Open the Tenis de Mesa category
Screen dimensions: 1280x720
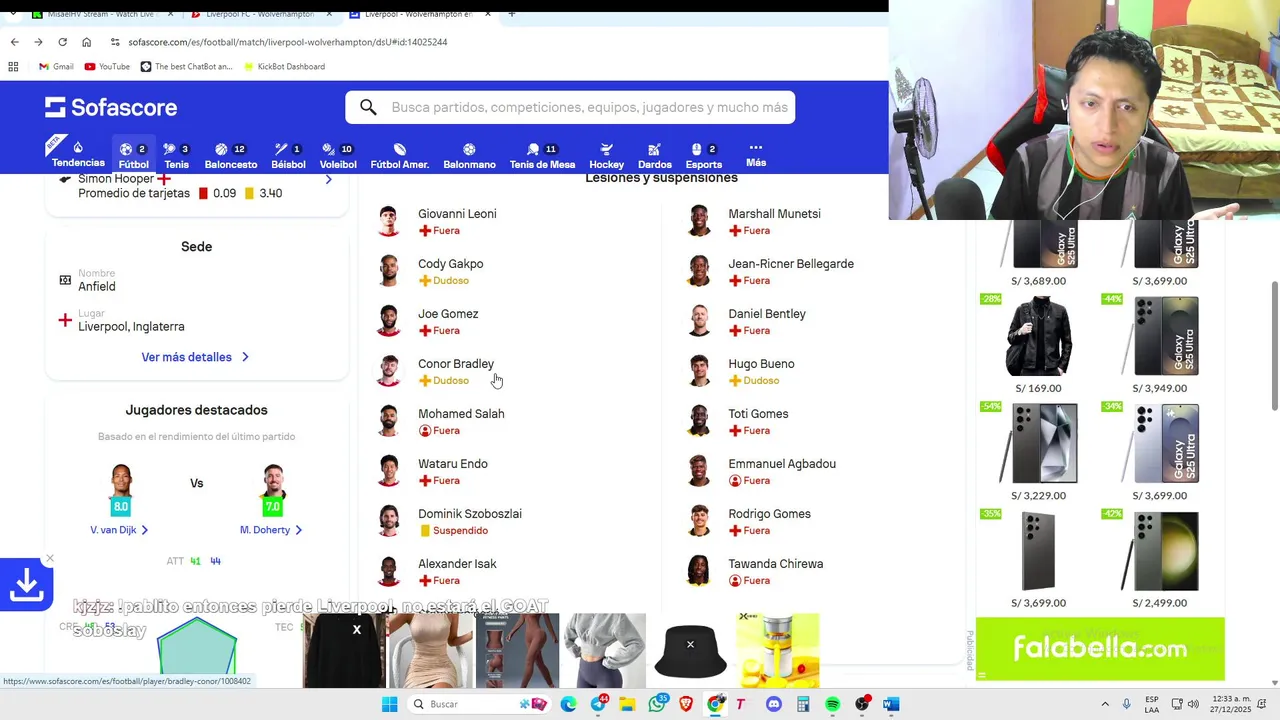point(542,155)
